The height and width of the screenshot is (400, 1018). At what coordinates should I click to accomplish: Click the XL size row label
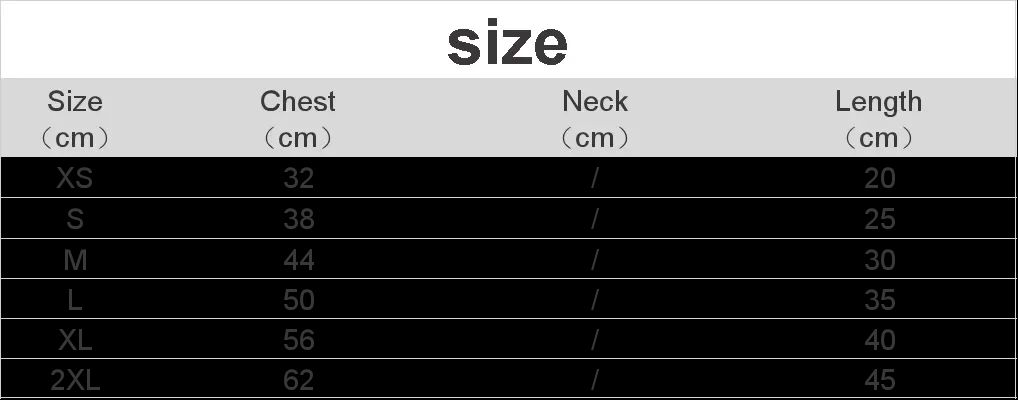75,340
